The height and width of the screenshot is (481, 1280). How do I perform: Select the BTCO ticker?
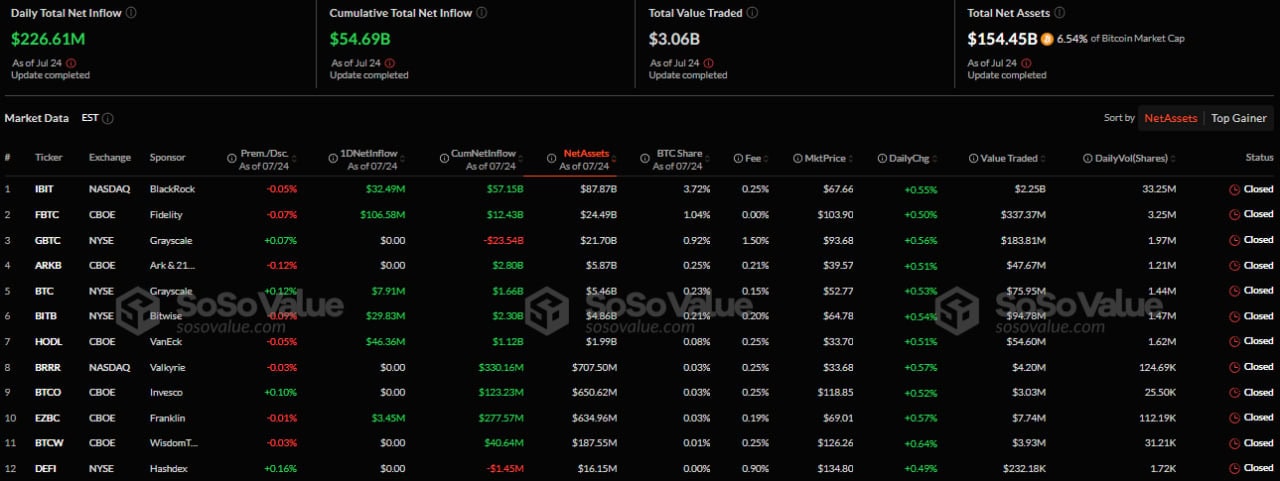48,392
